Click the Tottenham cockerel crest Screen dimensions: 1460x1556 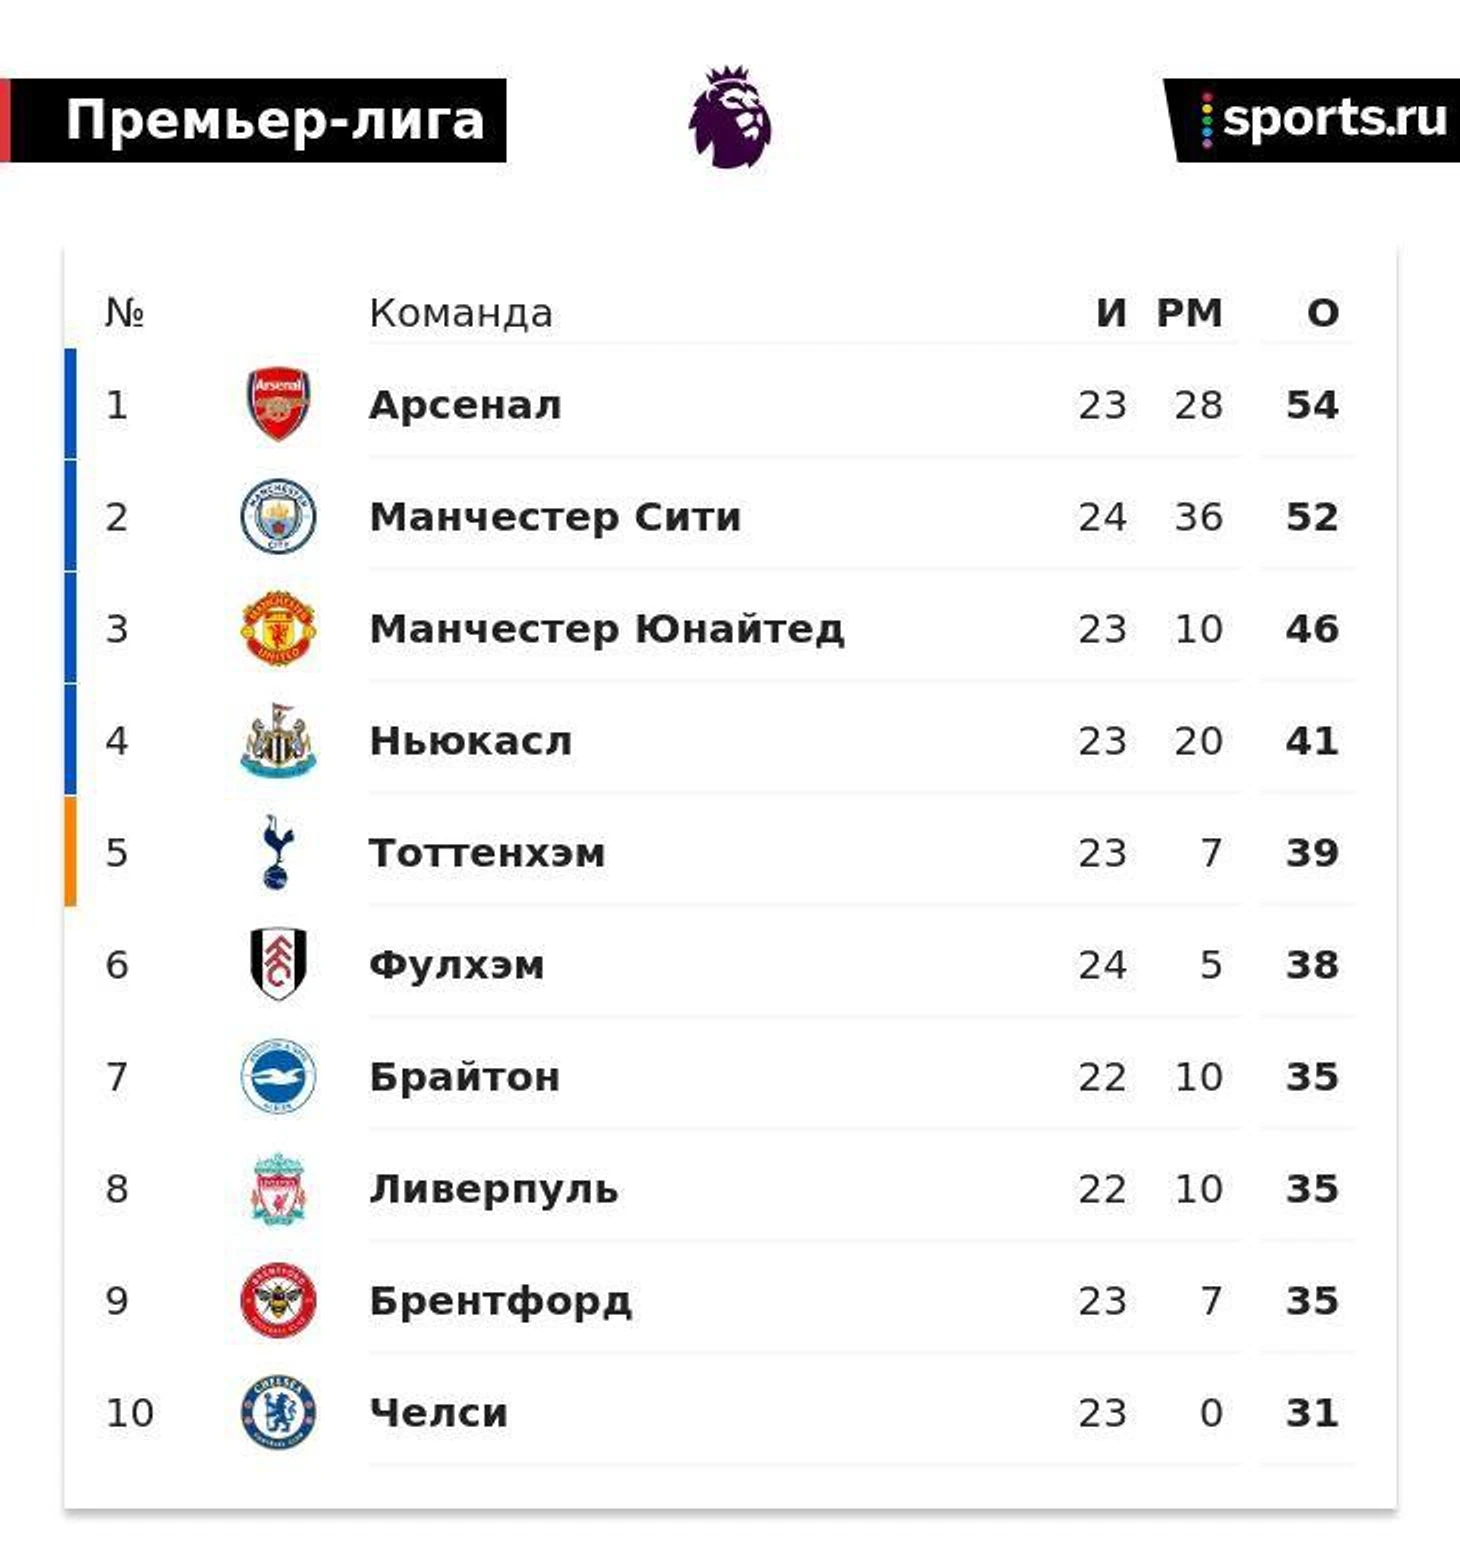click(277, 852)
